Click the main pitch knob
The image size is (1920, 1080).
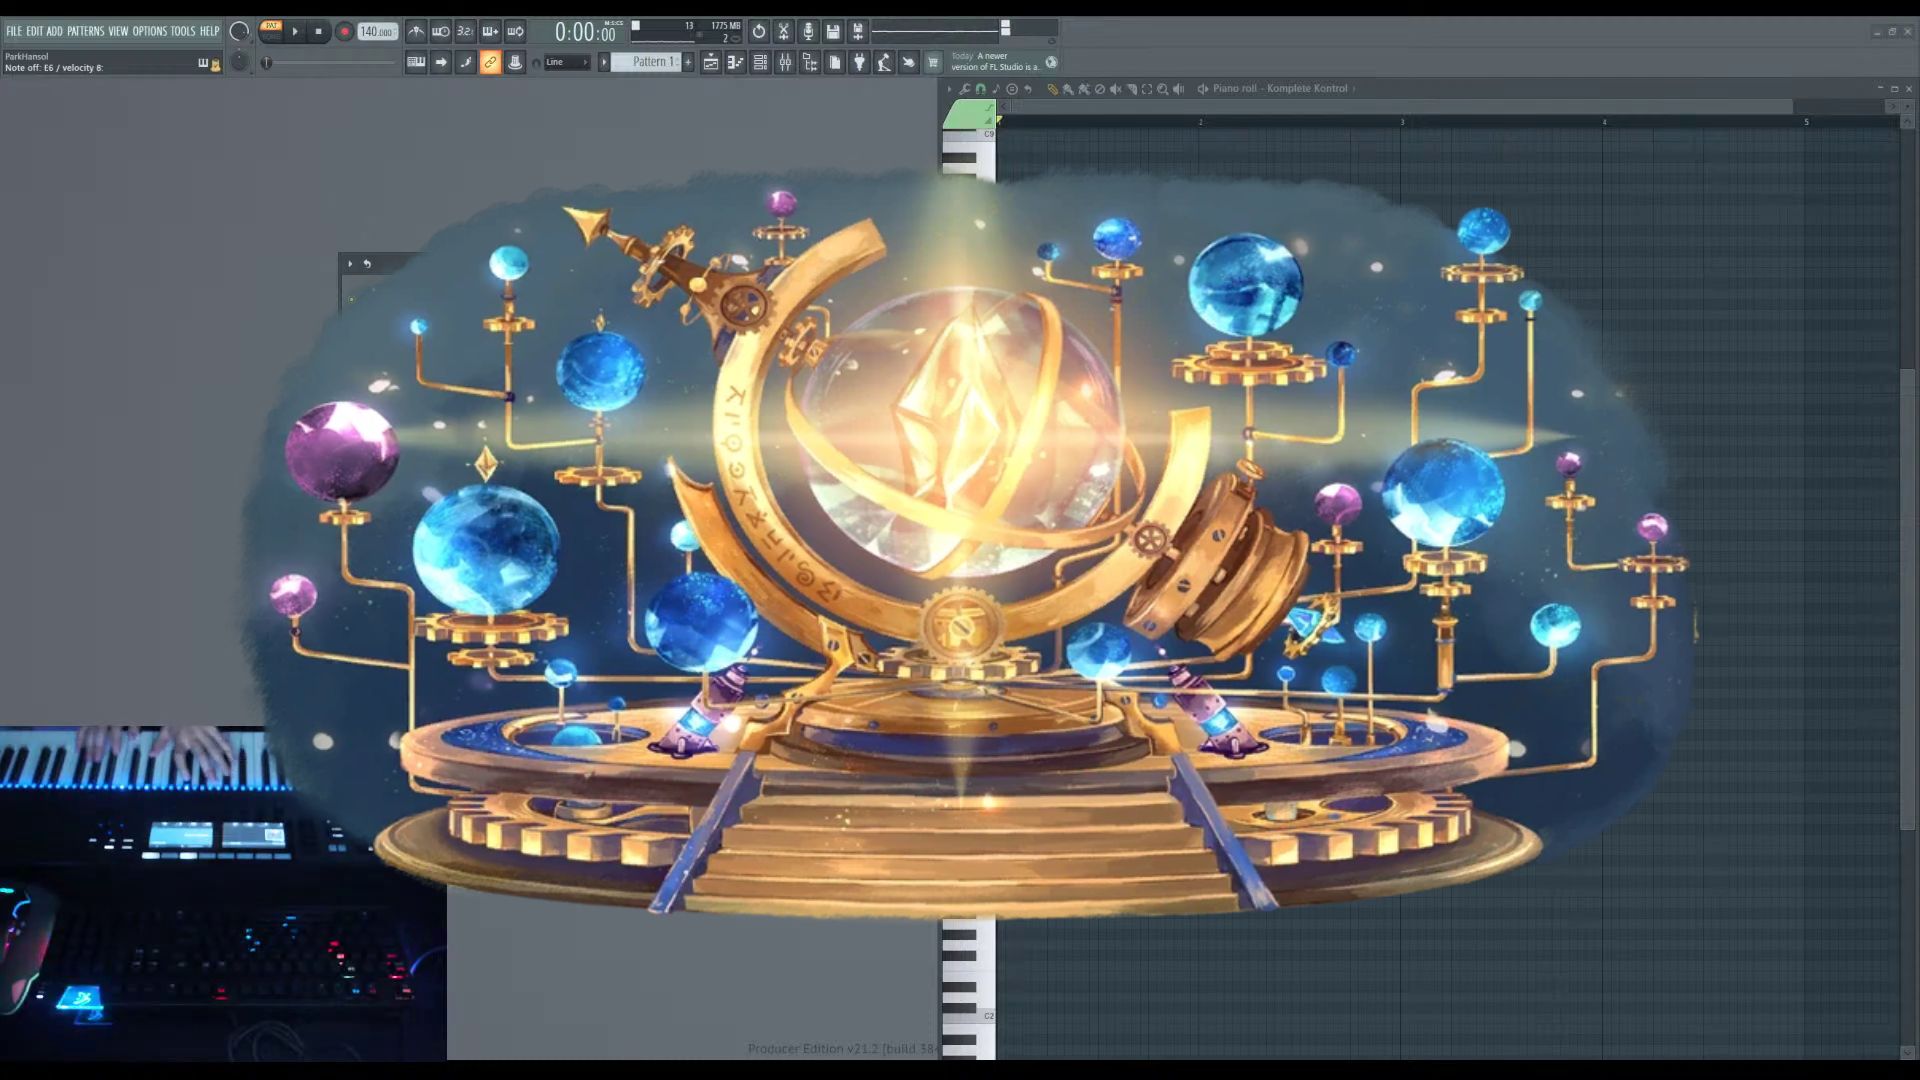point(239,62)
